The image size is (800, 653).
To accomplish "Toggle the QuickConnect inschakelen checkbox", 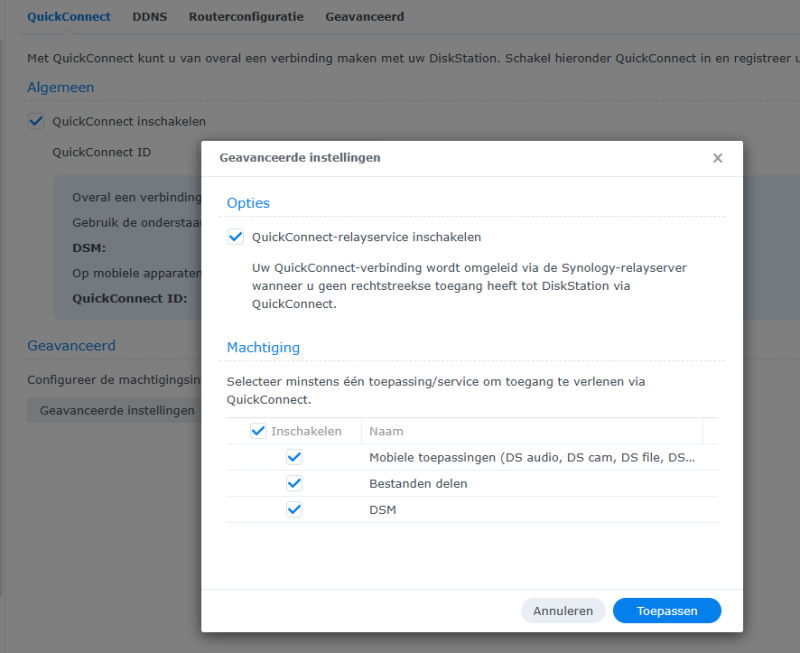I will point(36,122).
